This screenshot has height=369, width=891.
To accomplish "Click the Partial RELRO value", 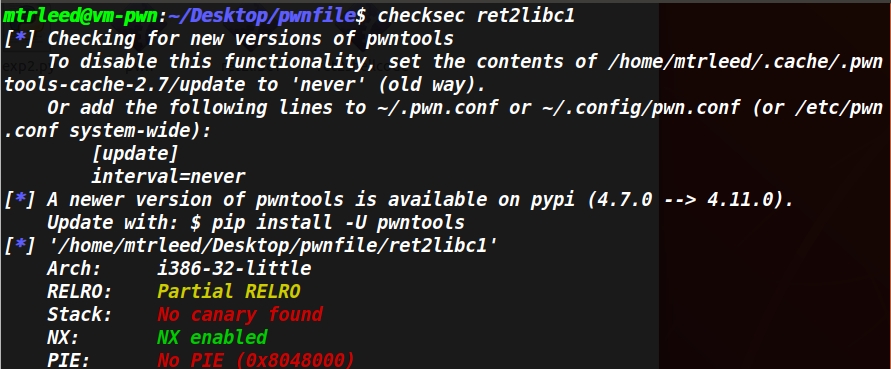I will pos(228,291).
